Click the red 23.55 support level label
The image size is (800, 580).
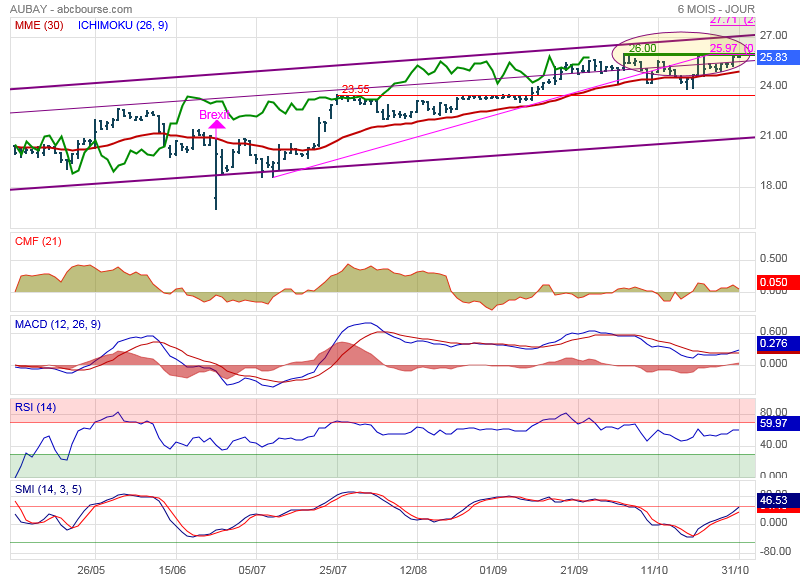(x=356, y=89)
